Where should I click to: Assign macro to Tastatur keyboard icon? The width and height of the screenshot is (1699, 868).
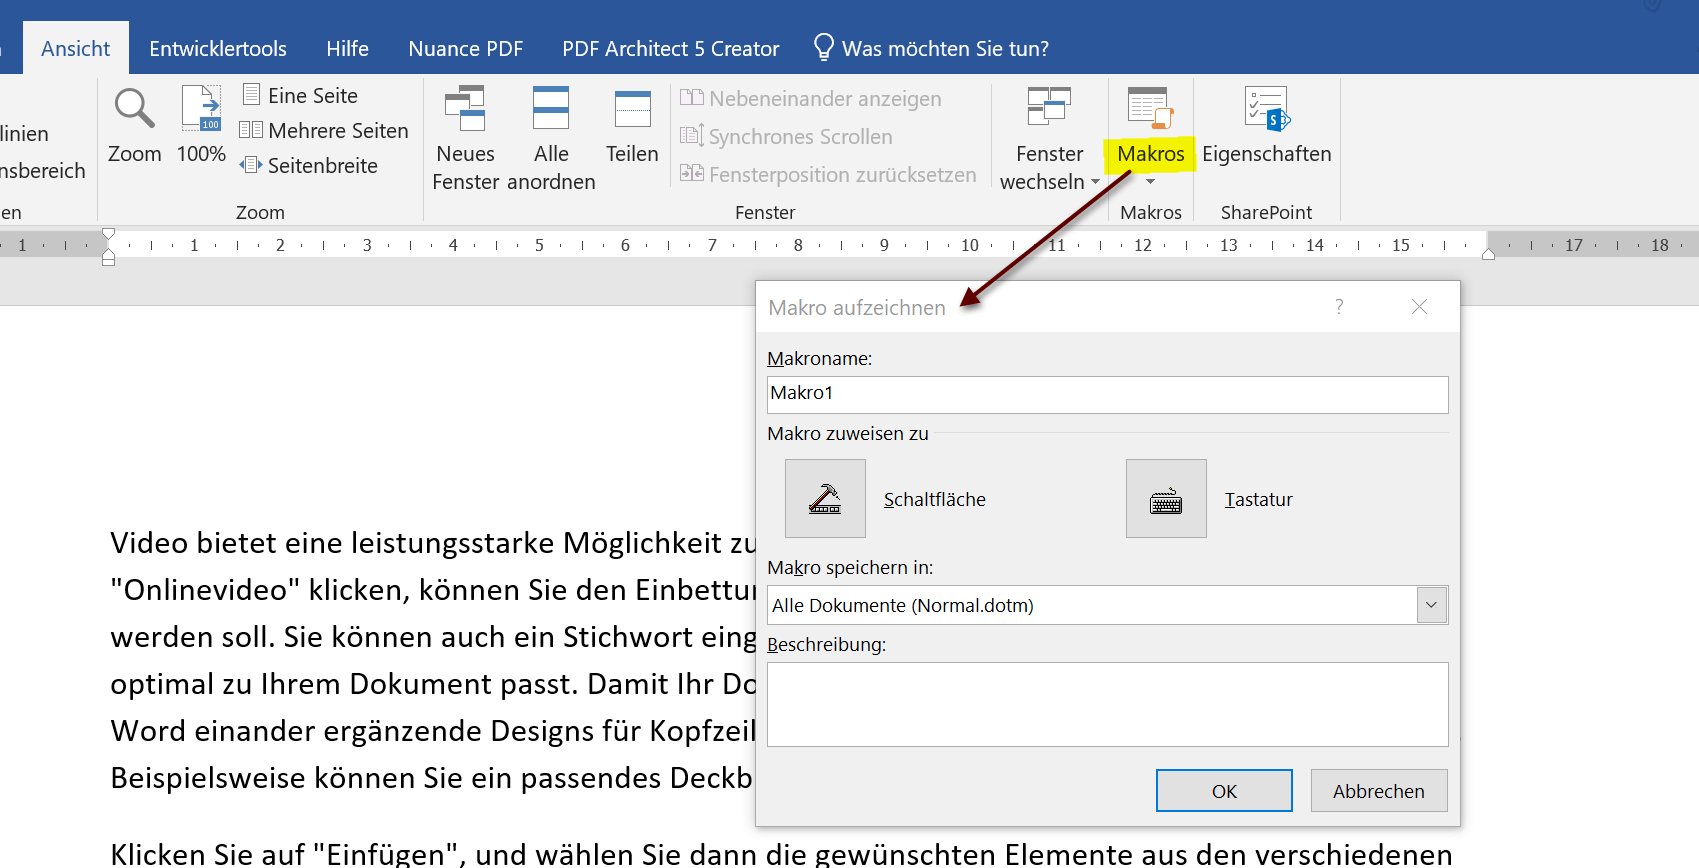(x=1166, y=498)
